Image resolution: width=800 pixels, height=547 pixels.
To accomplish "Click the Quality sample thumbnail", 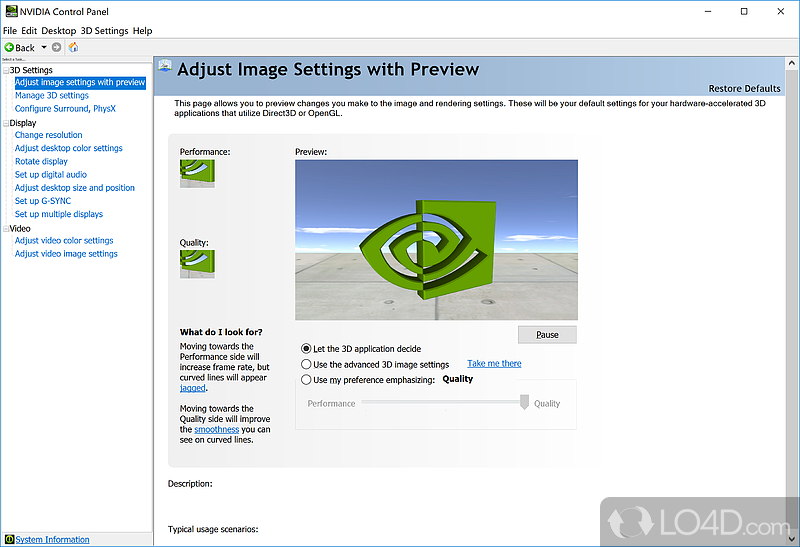I will 197,264.
